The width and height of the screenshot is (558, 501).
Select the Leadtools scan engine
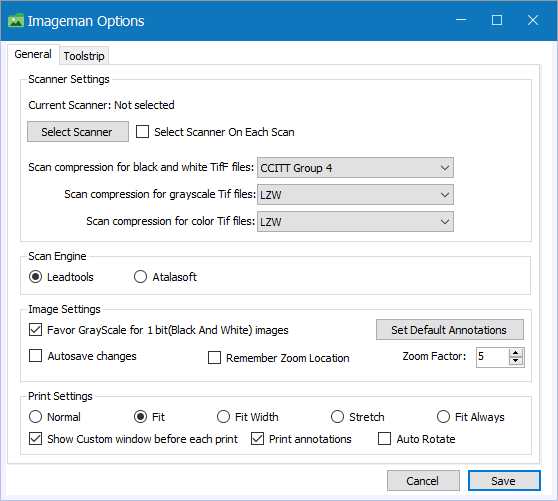[36, 277]
